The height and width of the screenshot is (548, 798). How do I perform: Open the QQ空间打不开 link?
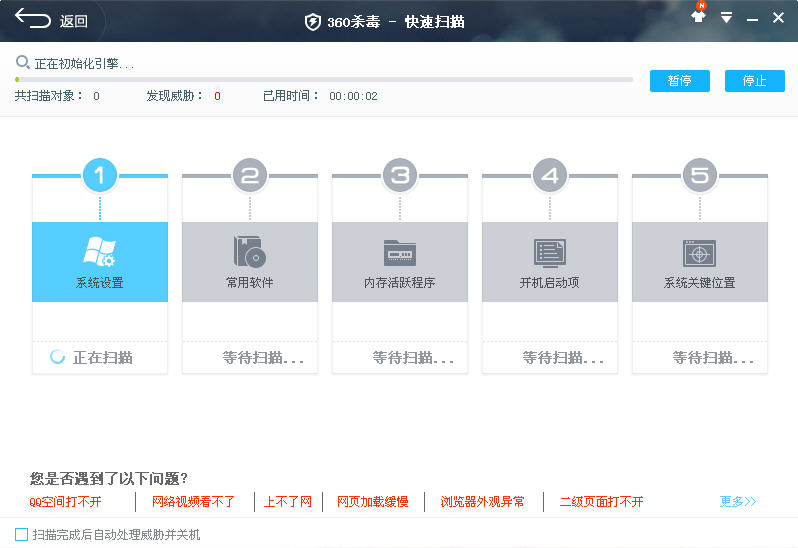65,502
